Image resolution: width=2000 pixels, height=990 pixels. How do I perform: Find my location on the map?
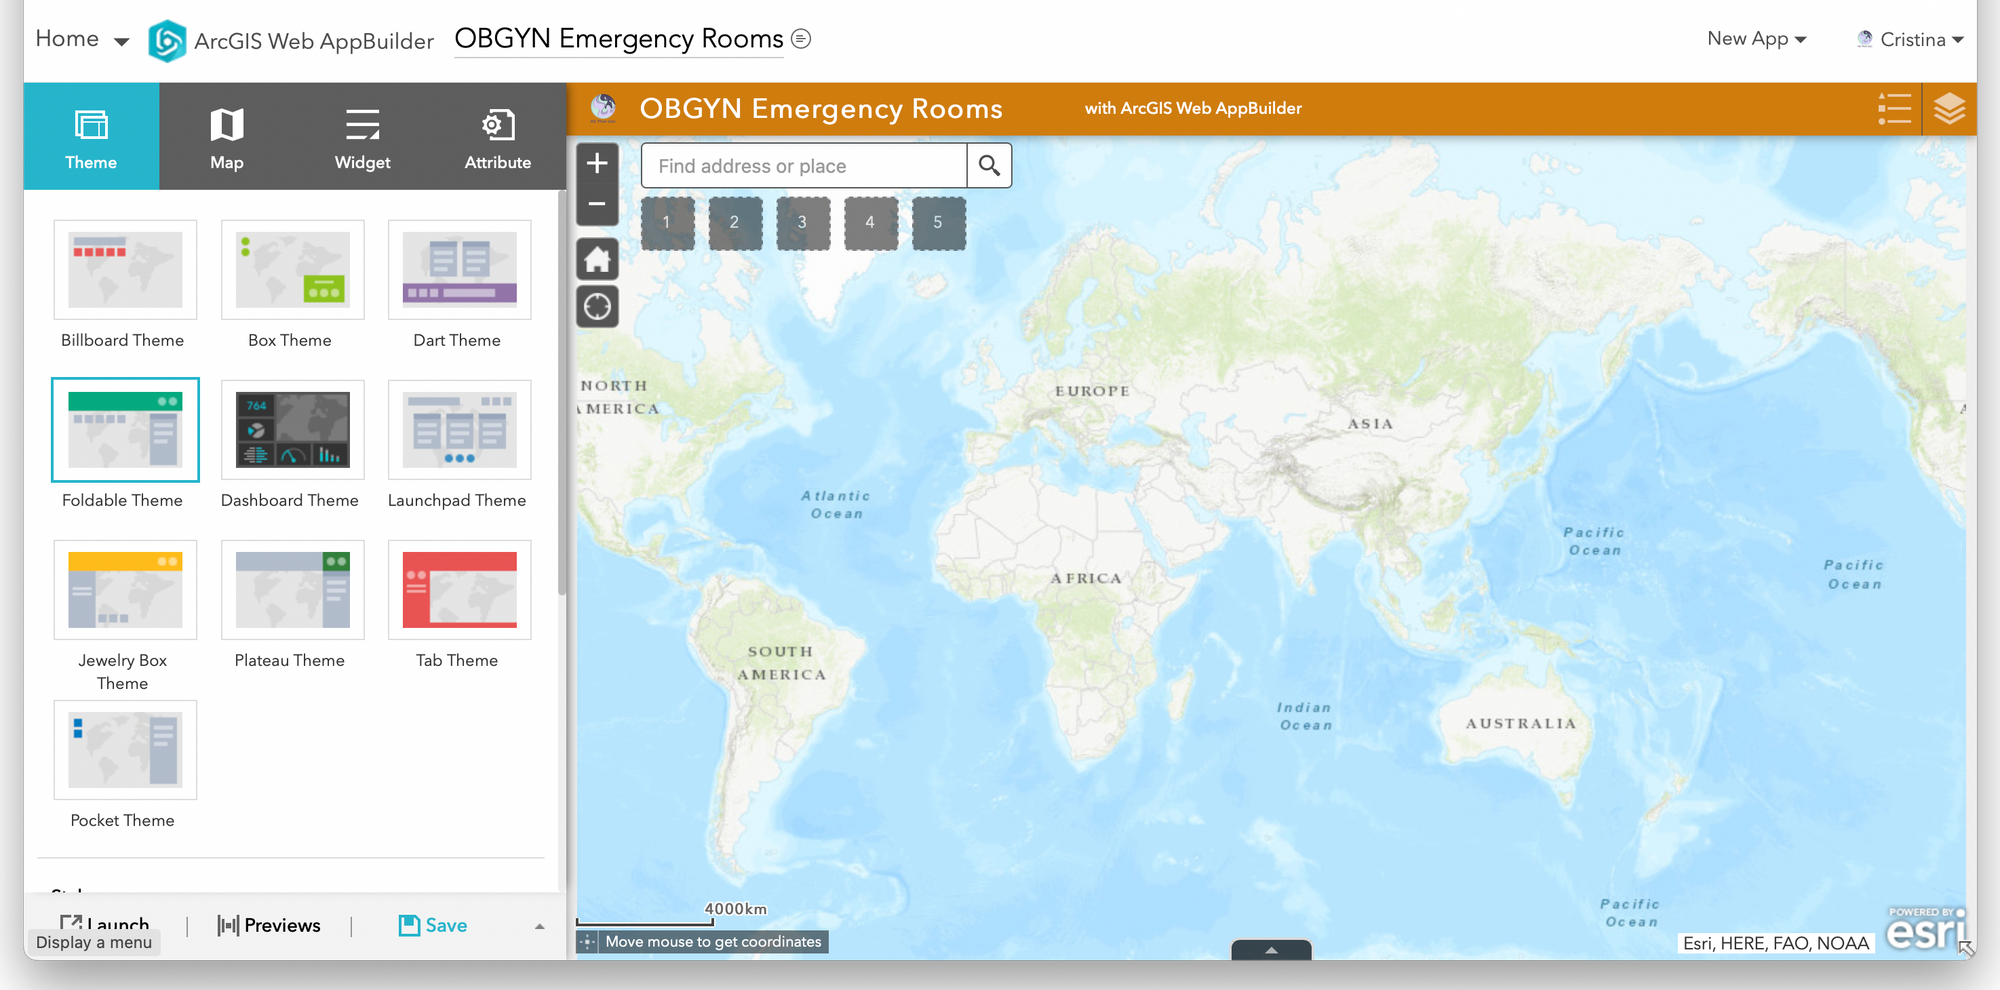(x=597, y=307)
